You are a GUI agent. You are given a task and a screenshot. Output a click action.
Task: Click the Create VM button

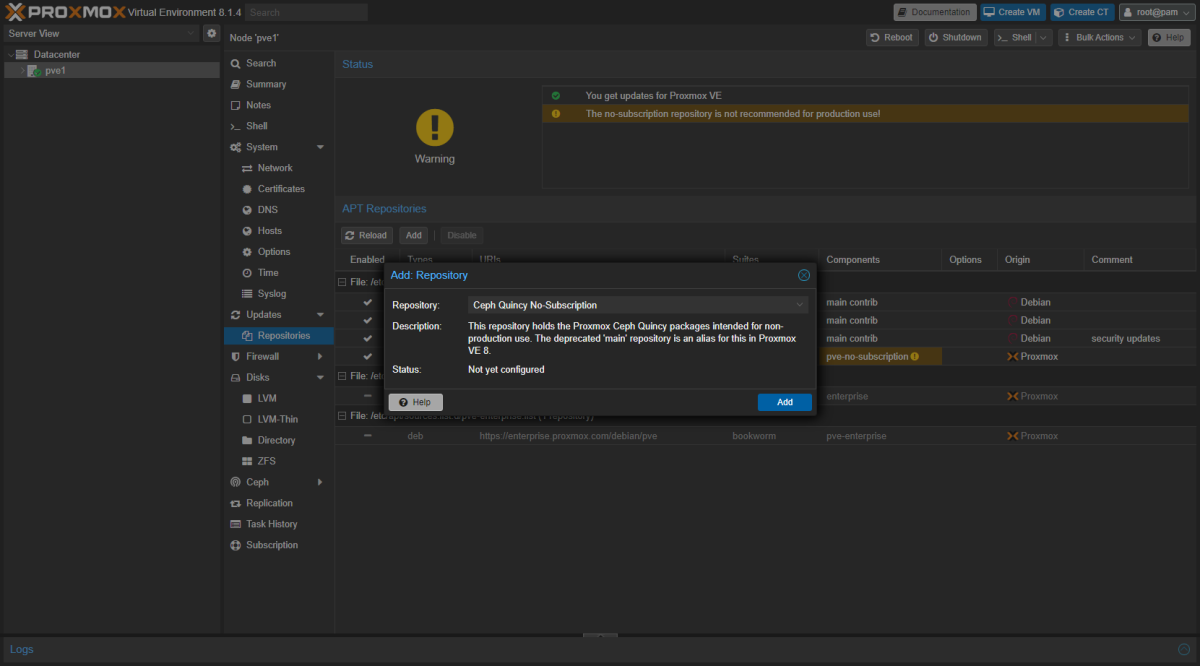(1012, 12)
